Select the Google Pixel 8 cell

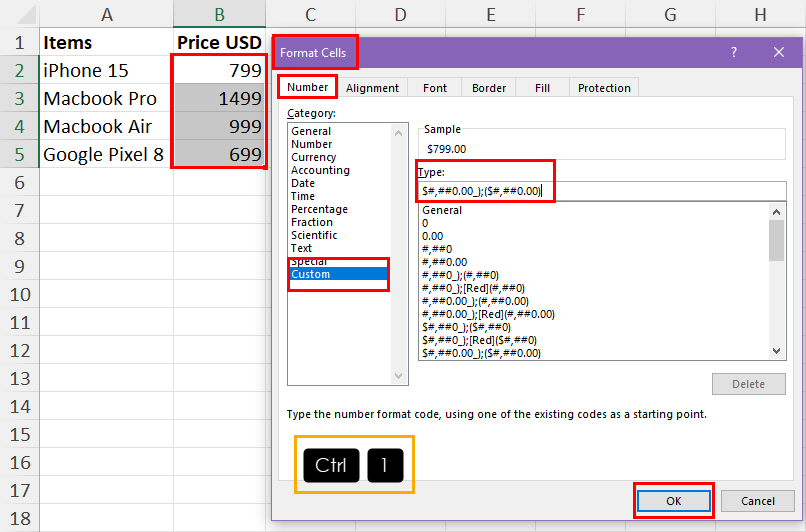coord(106,154)
